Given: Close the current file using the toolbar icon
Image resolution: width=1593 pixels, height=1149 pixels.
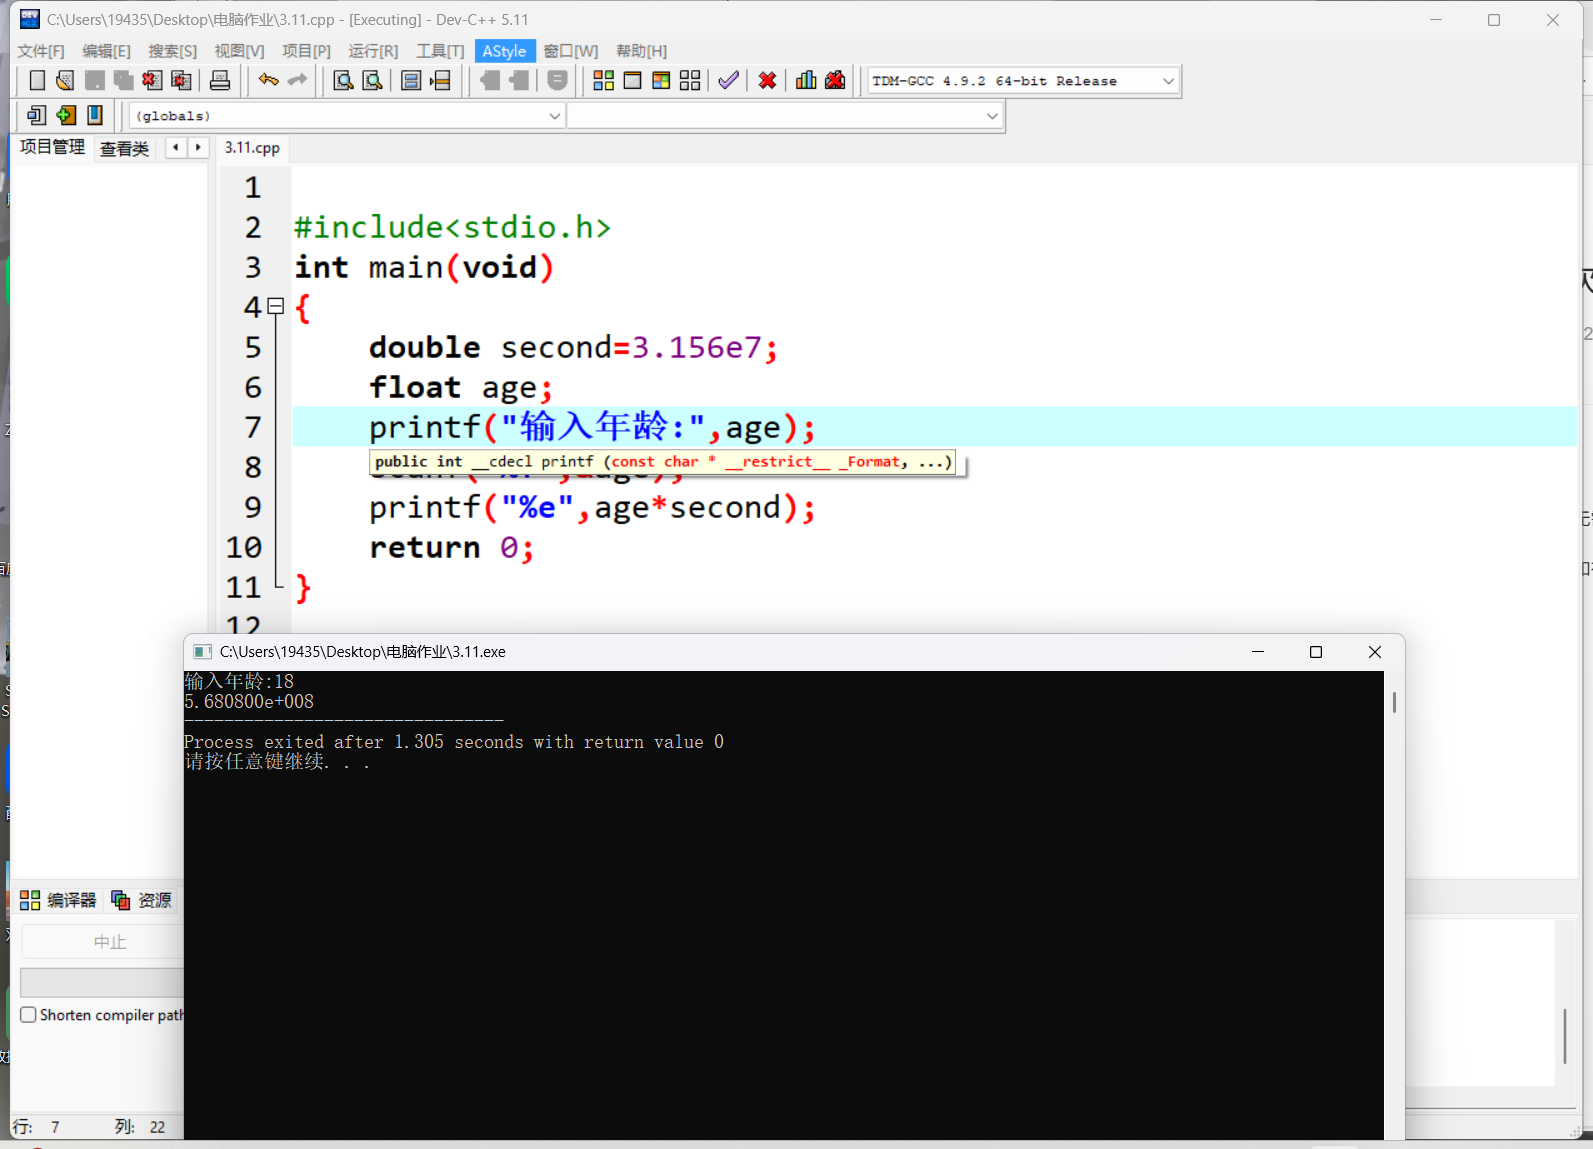Looking at the screenshot, I should coord(152,81).
